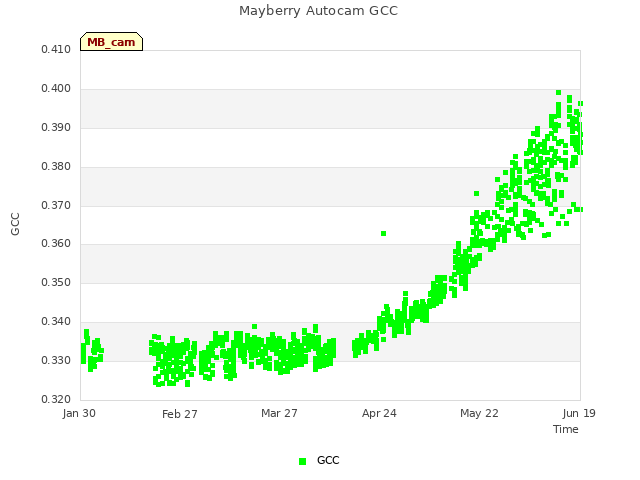Click the 0.360 y-axis value
The height and width of the screenshot is (480, 640).
coord(56,244)
